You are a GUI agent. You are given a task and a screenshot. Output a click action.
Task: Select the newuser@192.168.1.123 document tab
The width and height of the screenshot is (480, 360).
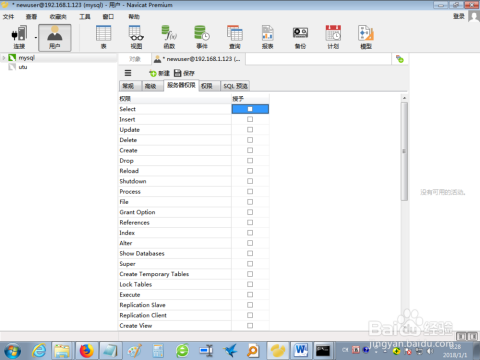(x=198, y=59)
